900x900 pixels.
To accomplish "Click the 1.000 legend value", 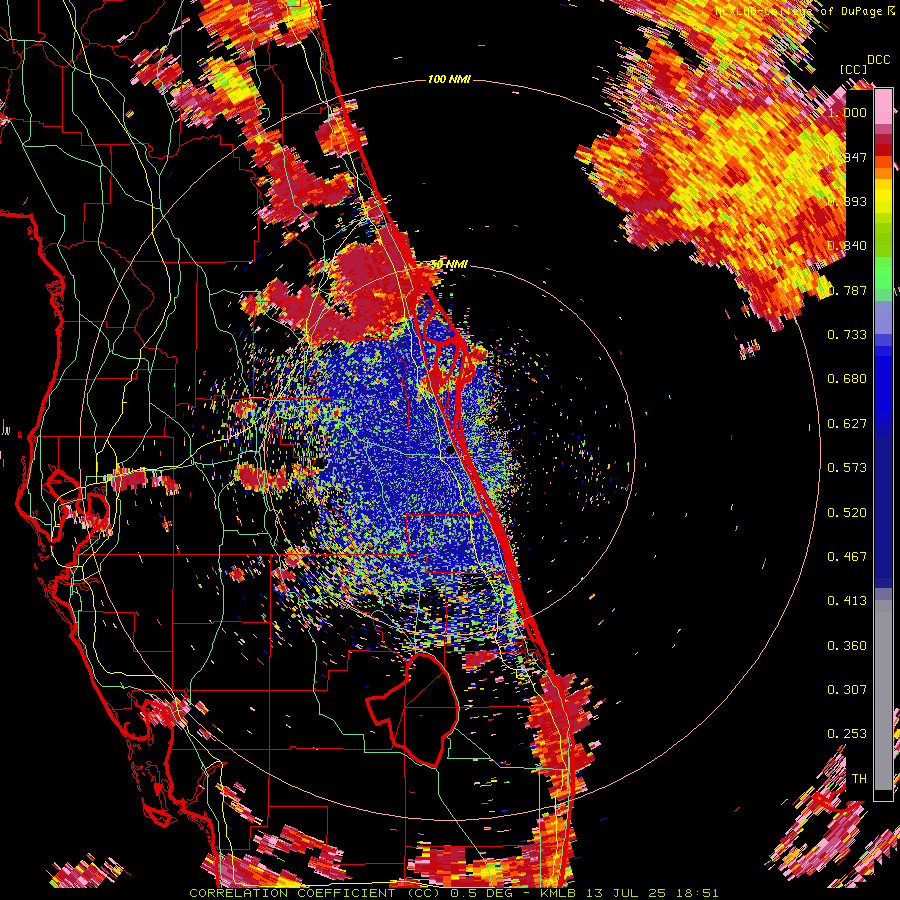I will coord(847,112).
